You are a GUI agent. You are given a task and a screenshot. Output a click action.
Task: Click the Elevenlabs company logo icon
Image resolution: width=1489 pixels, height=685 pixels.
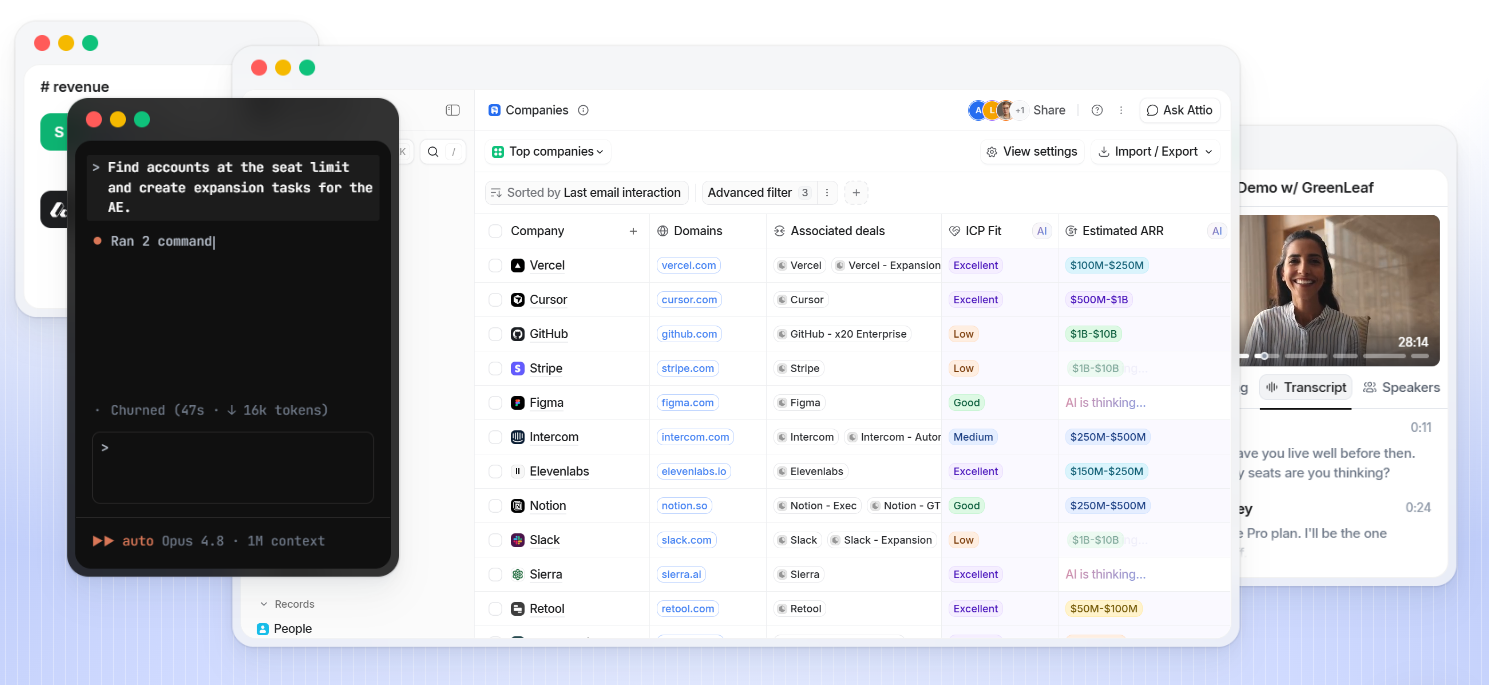click(x=518, y=471)
